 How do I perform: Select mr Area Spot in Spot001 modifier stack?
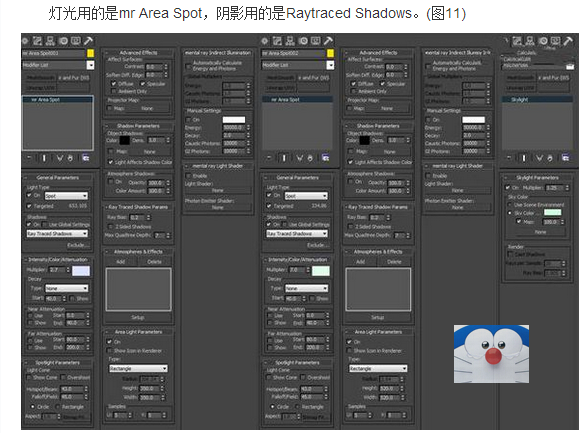click(58, 100)
